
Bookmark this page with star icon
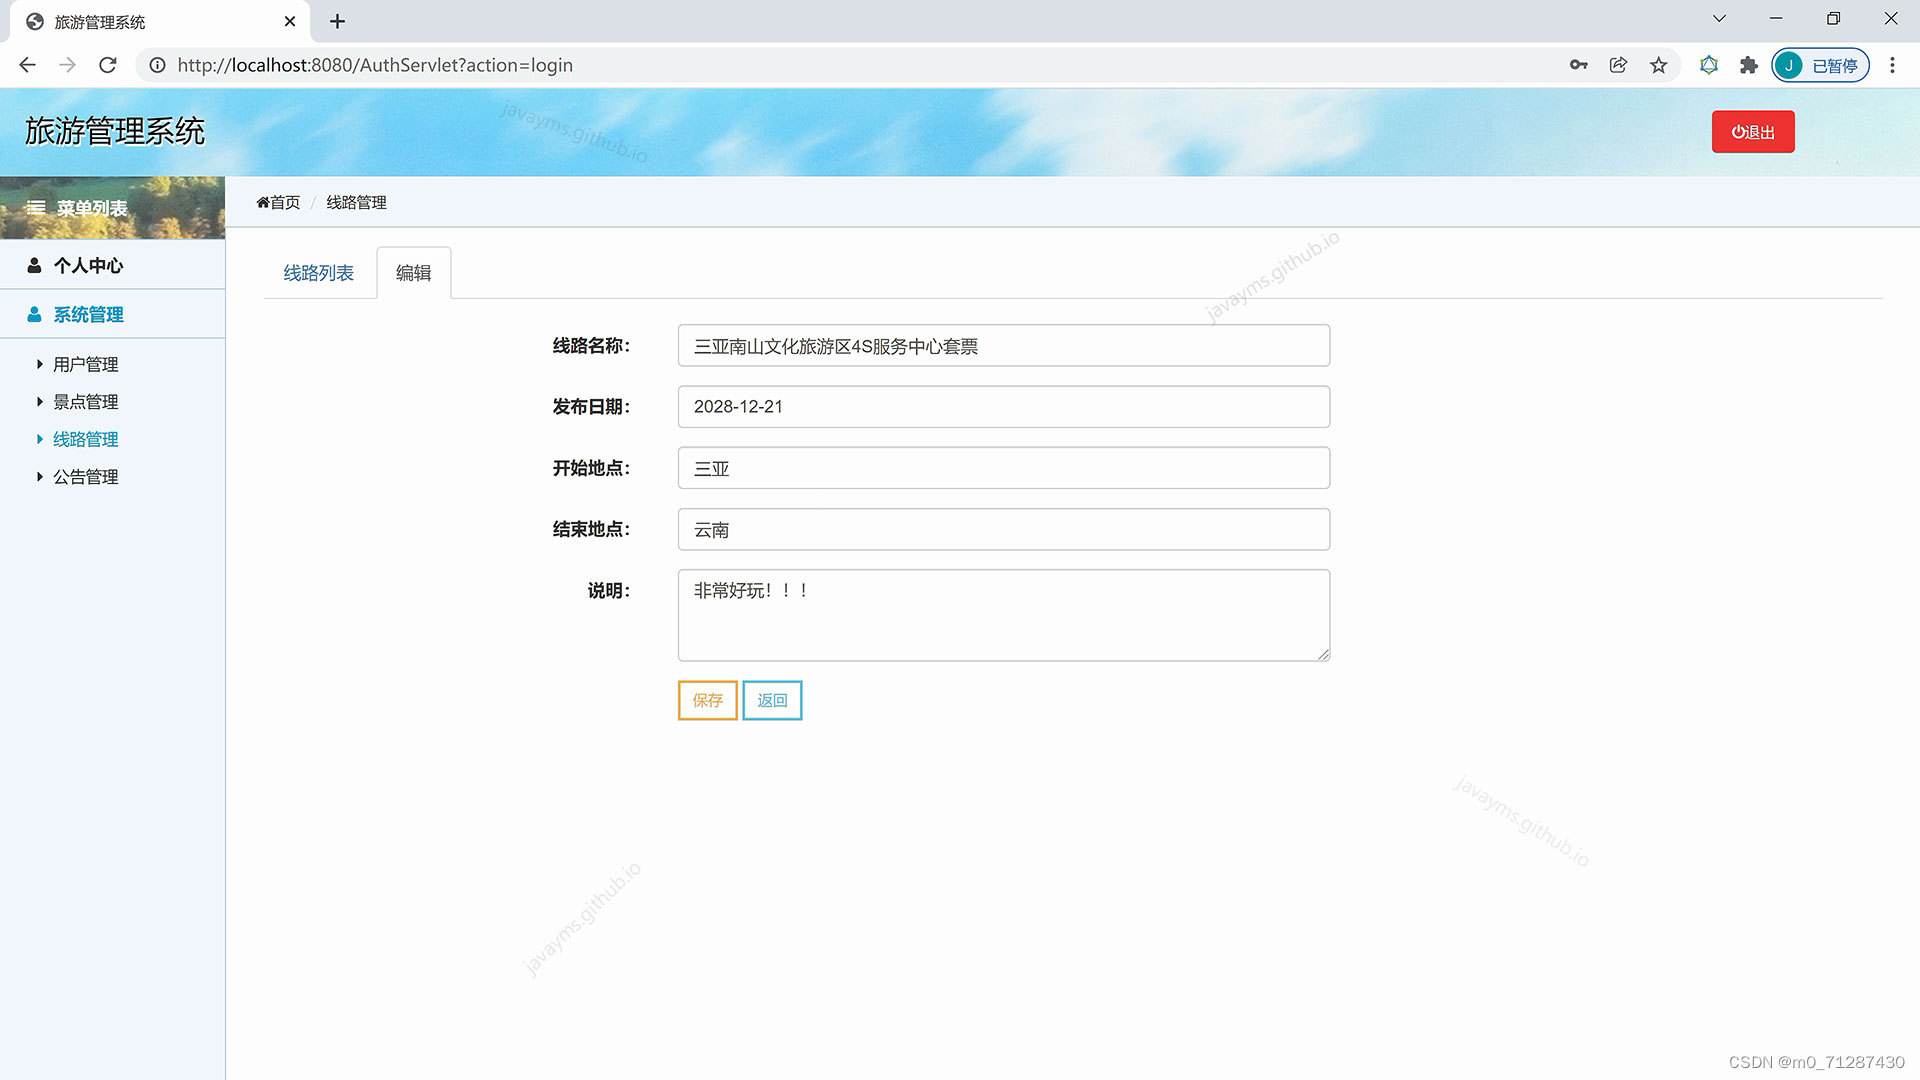(x=1659, y=65)
